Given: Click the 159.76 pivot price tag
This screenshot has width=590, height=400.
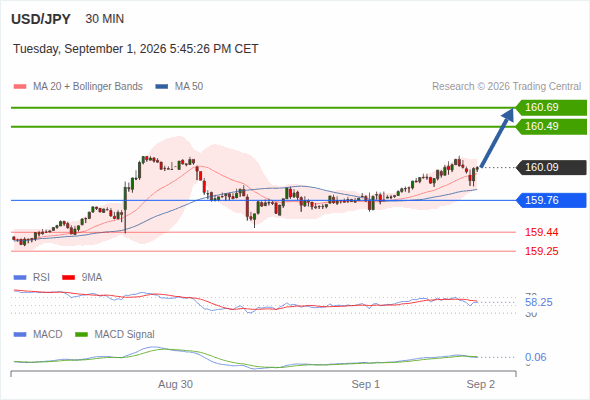Looking at the screenshot, I should pos(551,200).
